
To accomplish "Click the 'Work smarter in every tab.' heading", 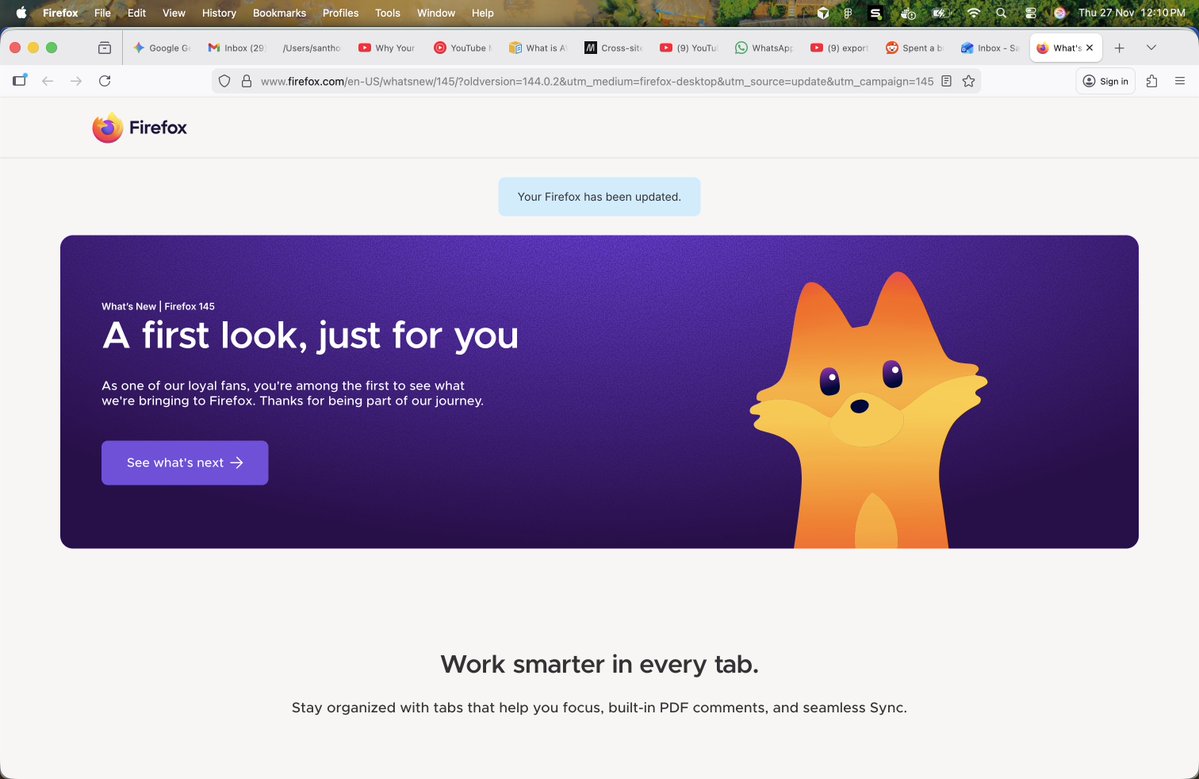I will 600,664.
